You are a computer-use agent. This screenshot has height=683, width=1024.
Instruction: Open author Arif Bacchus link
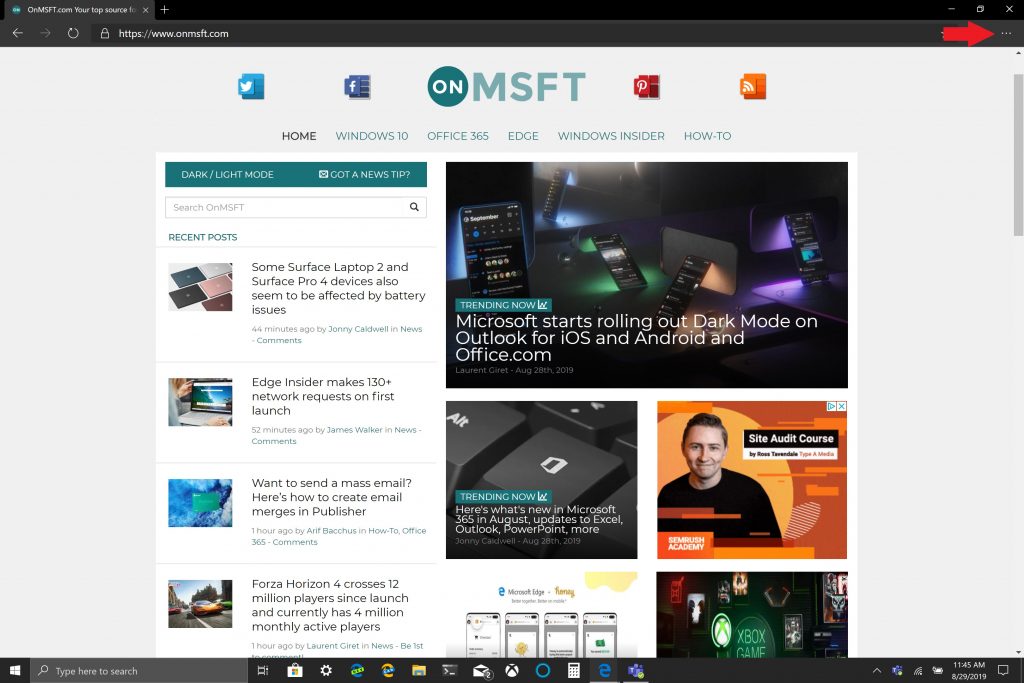pos(331,531)
